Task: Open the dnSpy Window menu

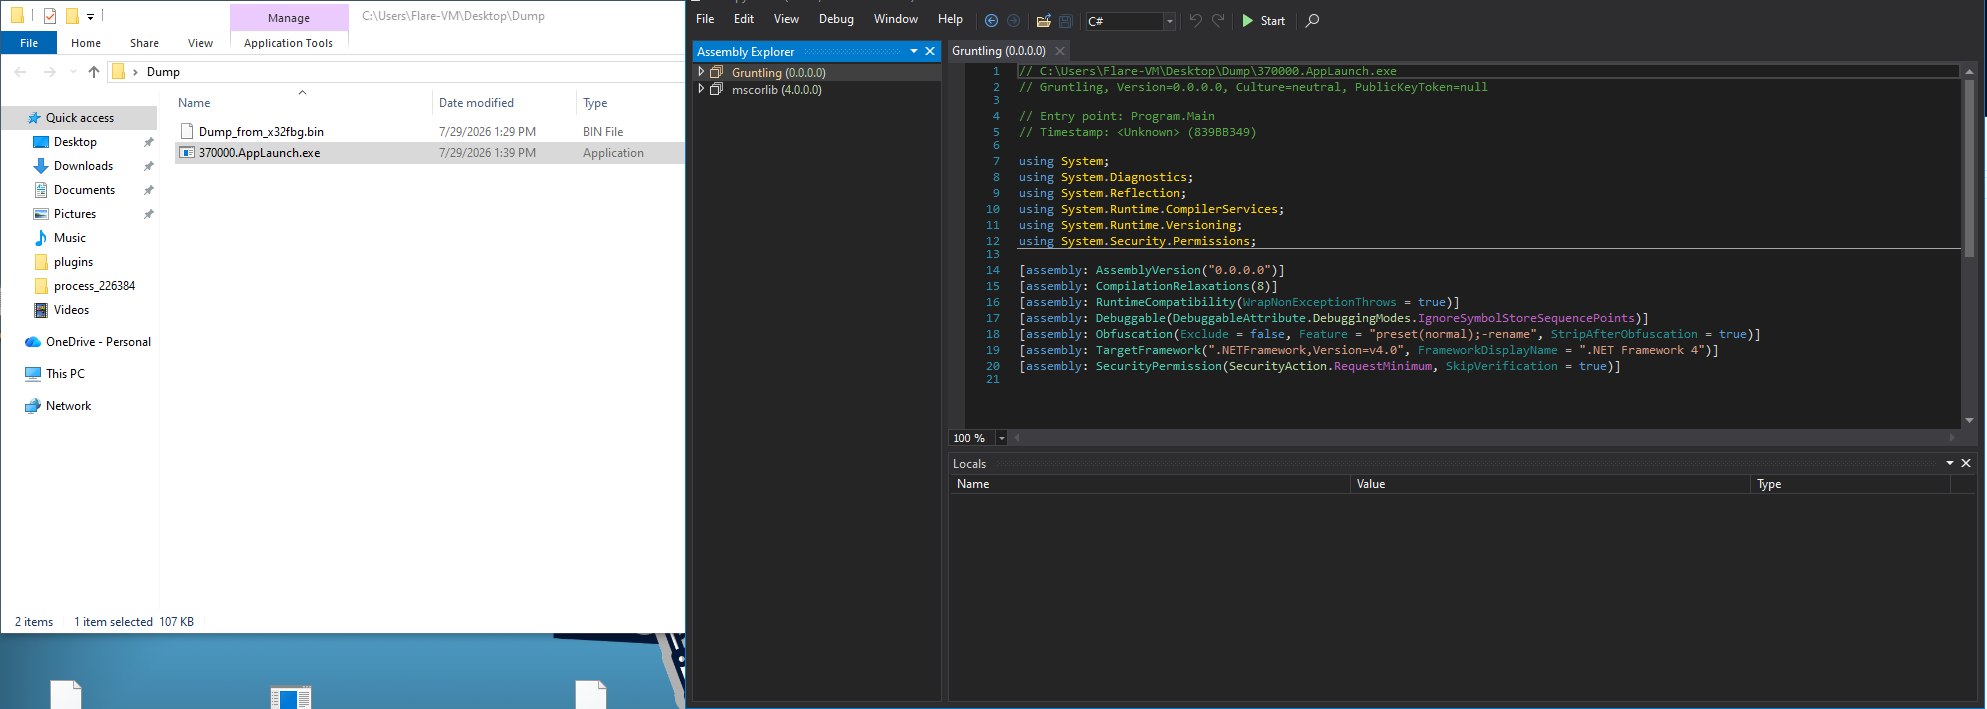Action: 896,19
